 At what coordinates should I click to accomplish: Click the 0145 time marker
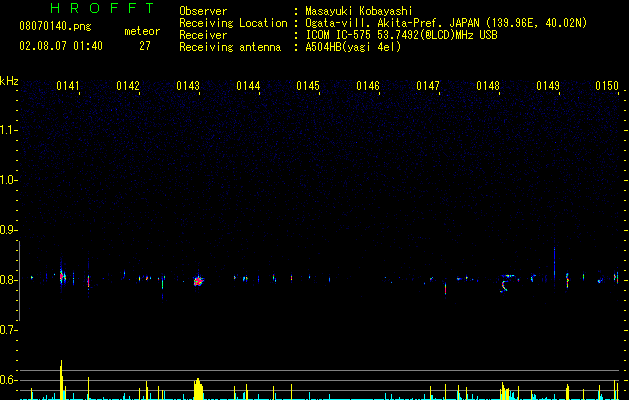pos(308,86)
